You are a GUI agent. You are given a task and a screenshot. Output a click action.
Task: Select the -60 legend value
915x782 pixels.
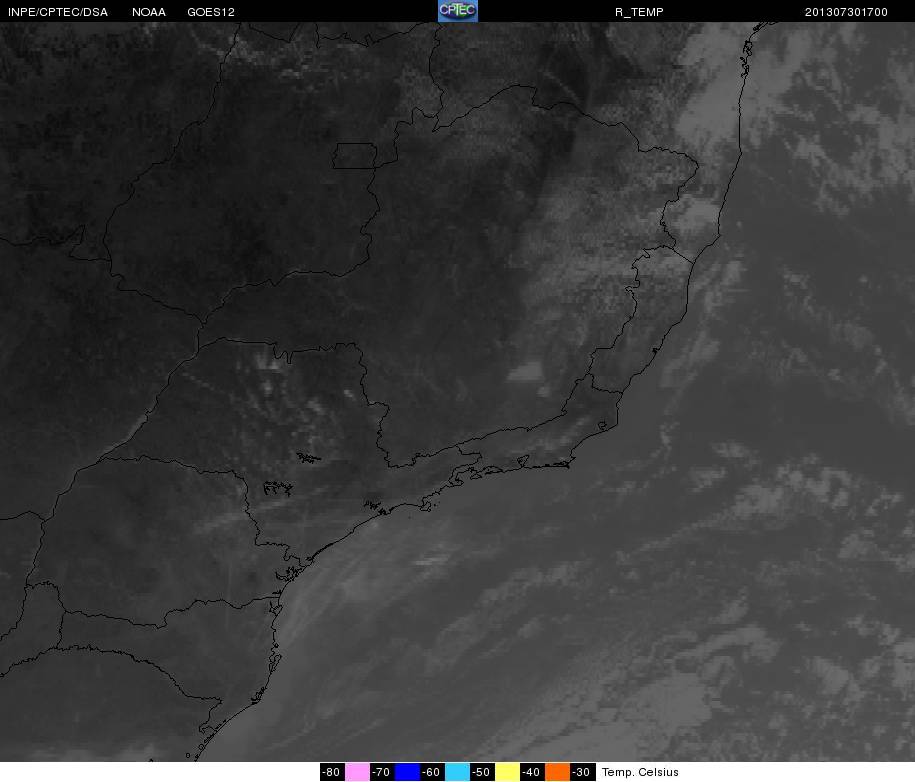tap(432, 772)
